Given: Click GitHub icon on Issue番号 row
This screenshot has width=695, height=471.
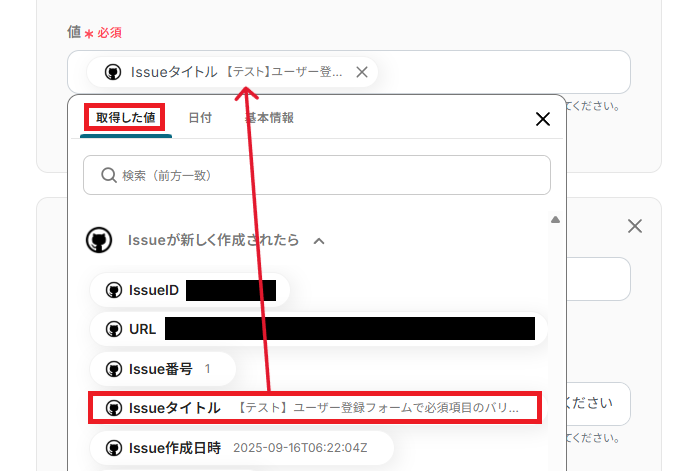Looking at the screenshot, I should 114,369.
